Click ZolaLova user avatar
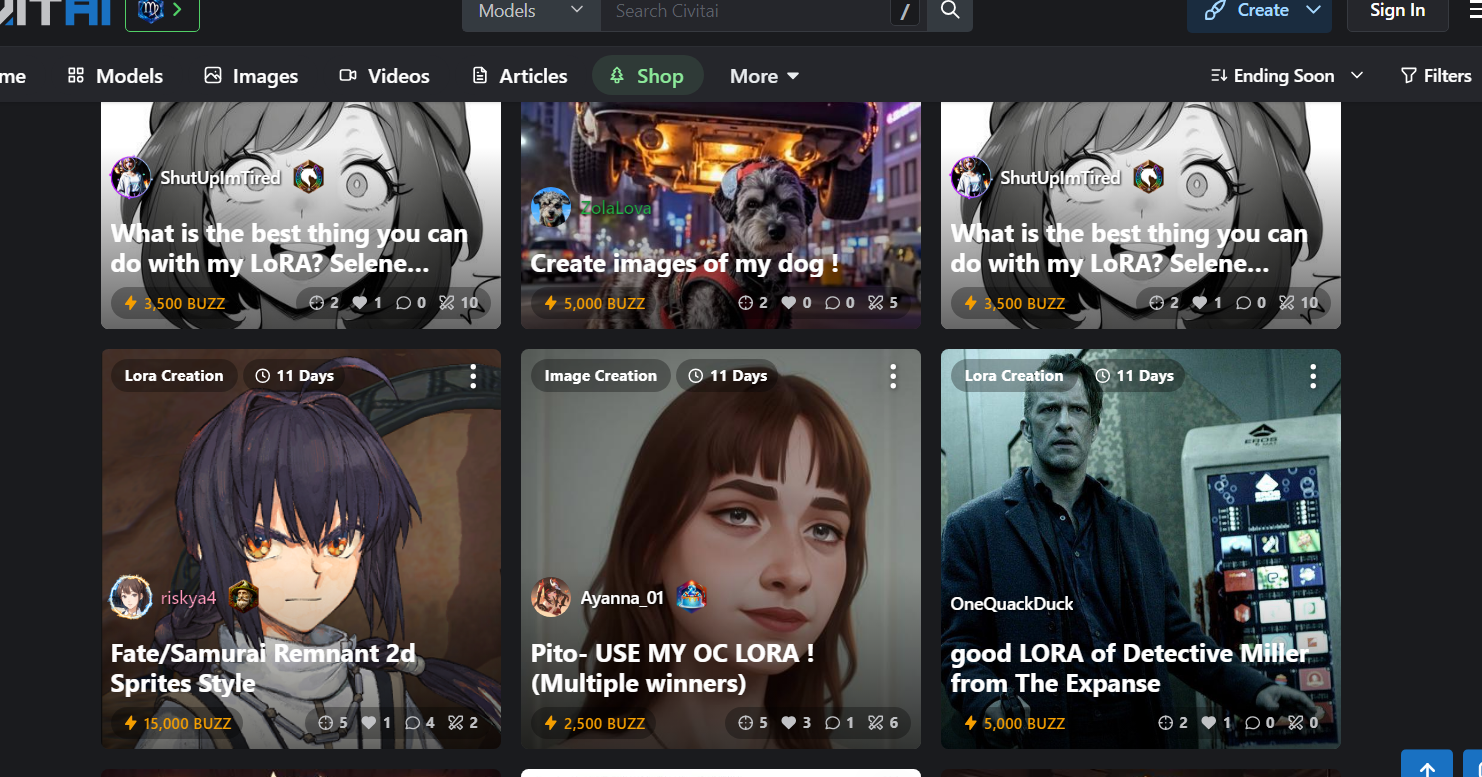Screen dimensions: 1482x777 point(551,208)
